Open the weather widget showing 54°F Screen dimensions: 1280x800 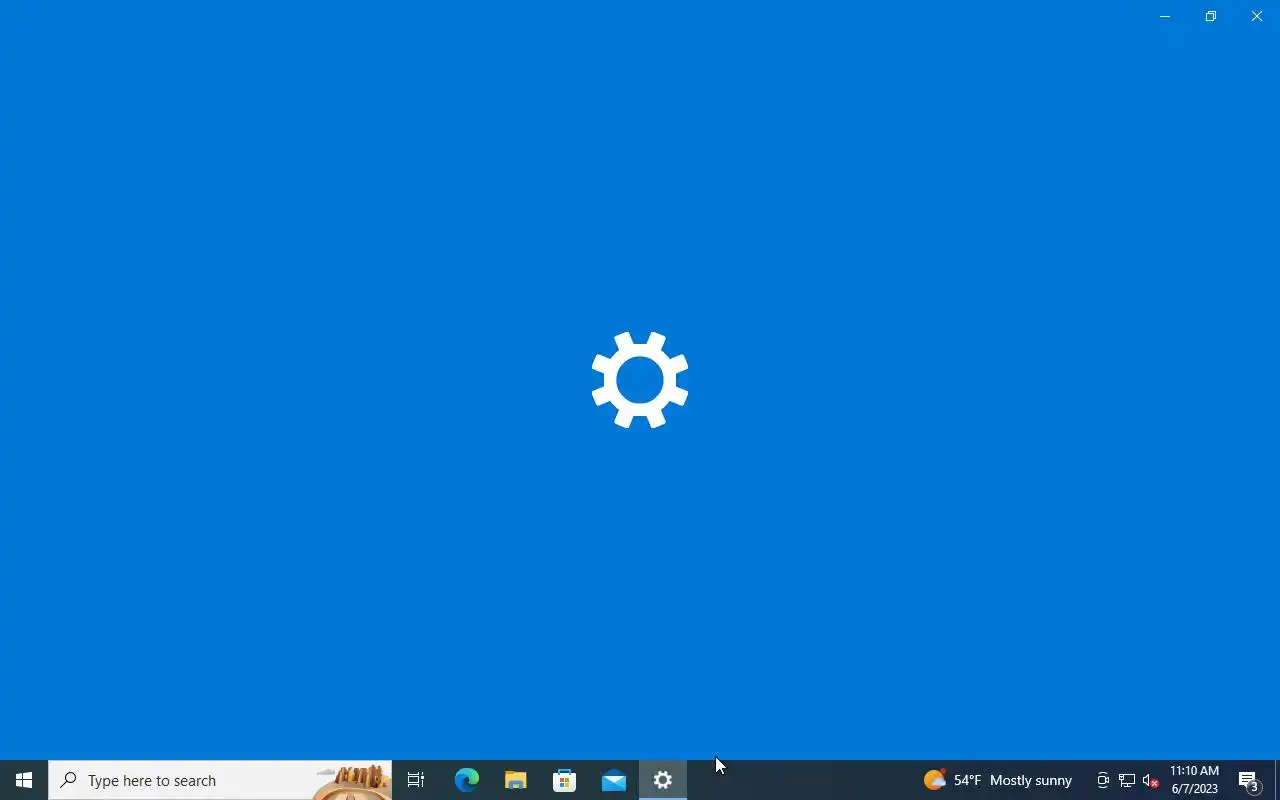point(997,780)
